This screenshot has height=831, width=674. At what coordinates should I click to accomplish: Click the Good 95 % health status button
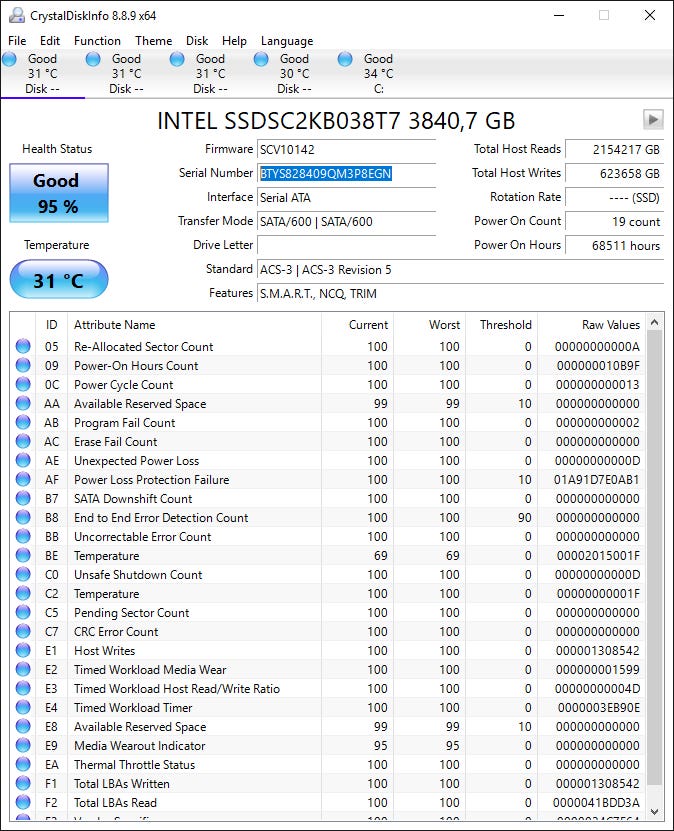click(x=59, y=193)
